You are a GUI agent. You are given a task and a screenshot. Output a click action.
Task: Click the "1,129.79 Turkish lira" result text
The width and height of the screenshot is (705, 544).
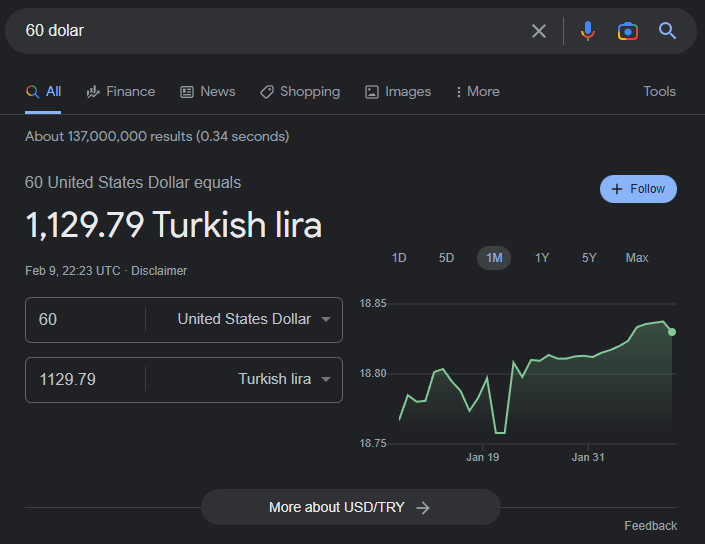pyautogui.click(x=174, y=224)
